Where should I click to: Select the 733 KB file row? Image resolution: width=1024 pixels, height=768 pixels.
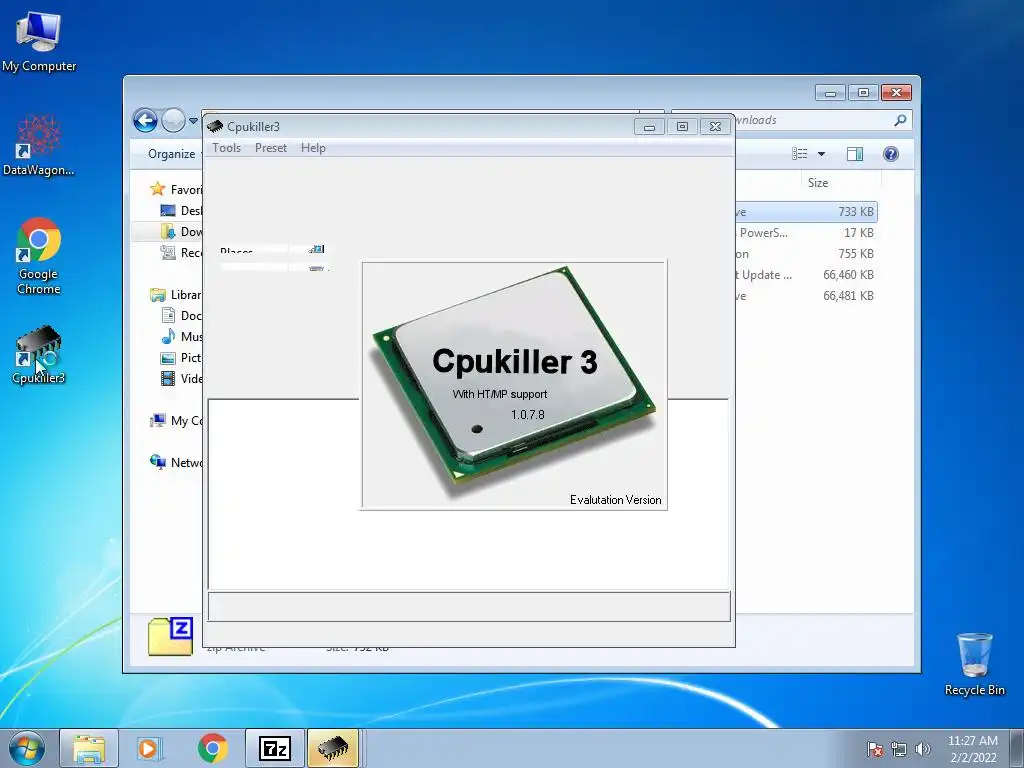[806, 212]
